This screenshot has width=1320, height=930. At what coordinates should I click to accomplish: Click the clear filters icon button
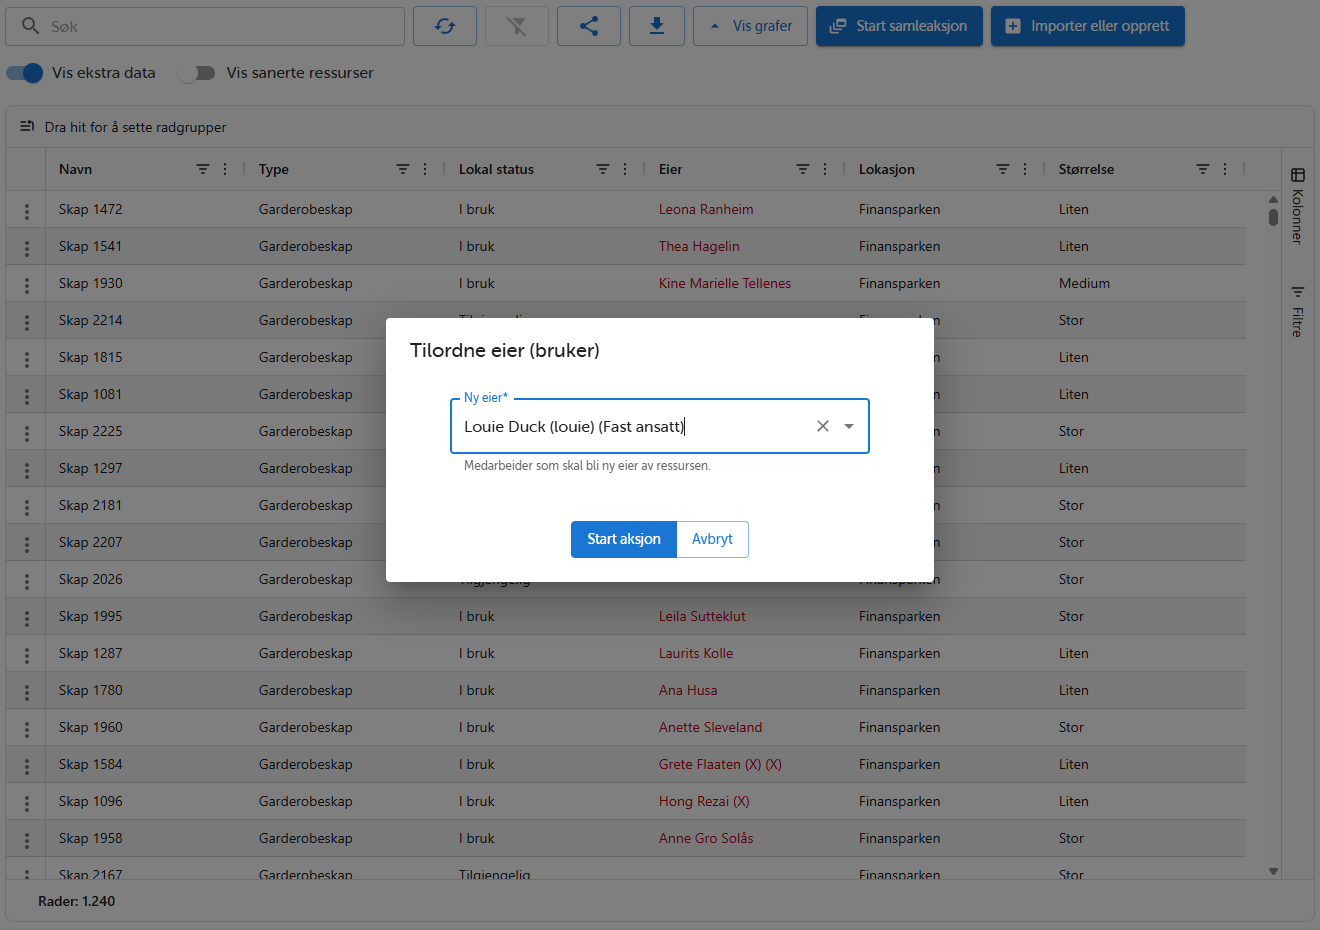(517, 26)
